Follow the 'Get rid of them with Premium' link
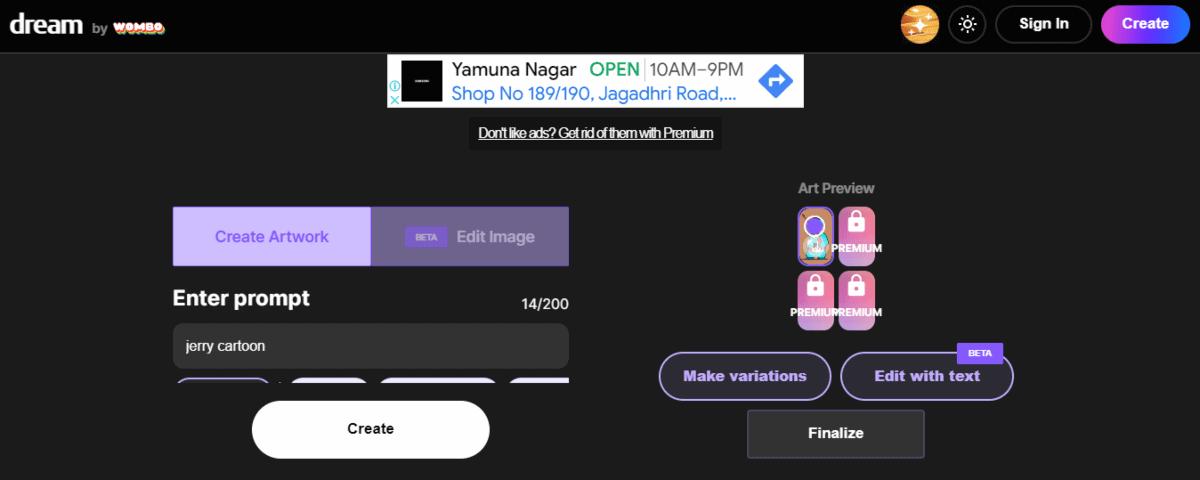The image size is (1200, 480). 595,133
